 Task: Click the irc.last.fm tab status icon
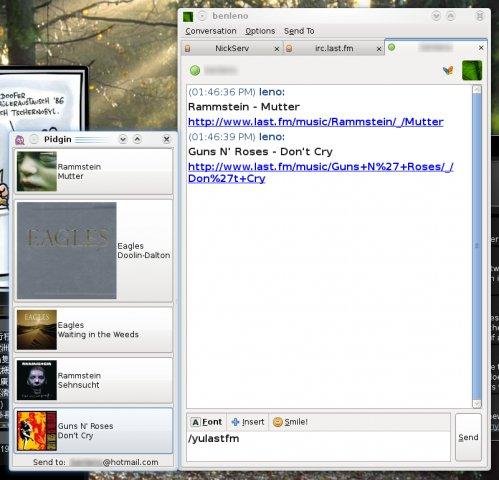coord(289,49)
